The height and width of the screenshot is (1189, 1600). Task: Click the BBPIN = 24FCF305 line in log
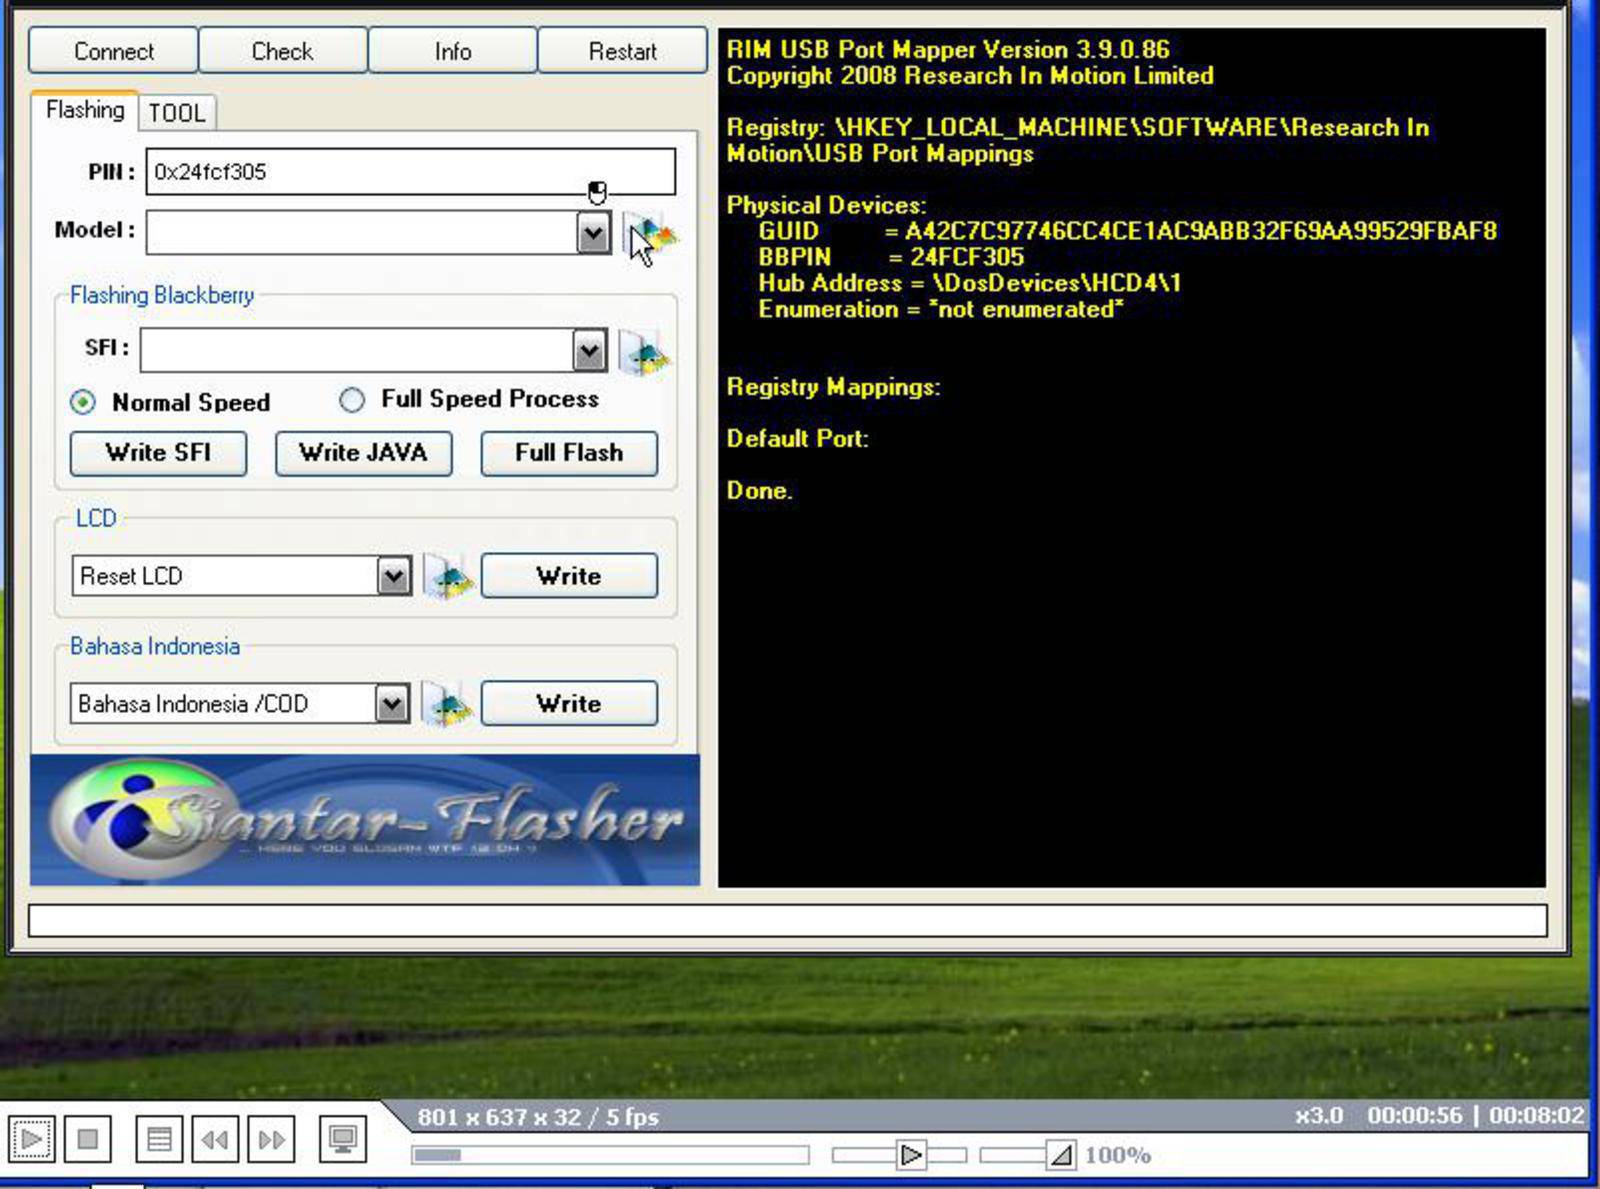(891, 257)
